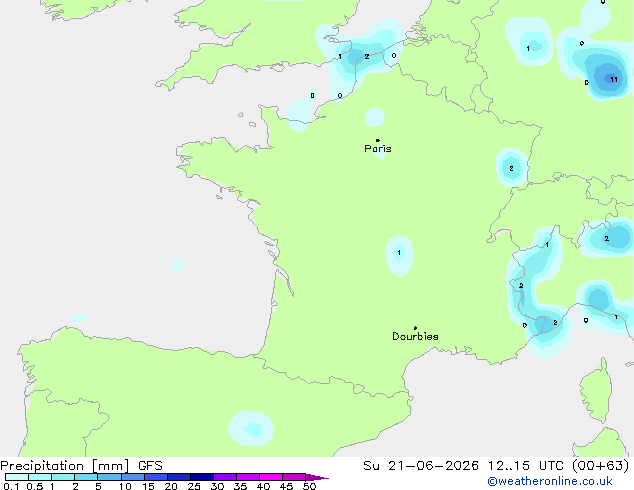
Task: Click the '25' legend scale label
Action: [194, 486]
